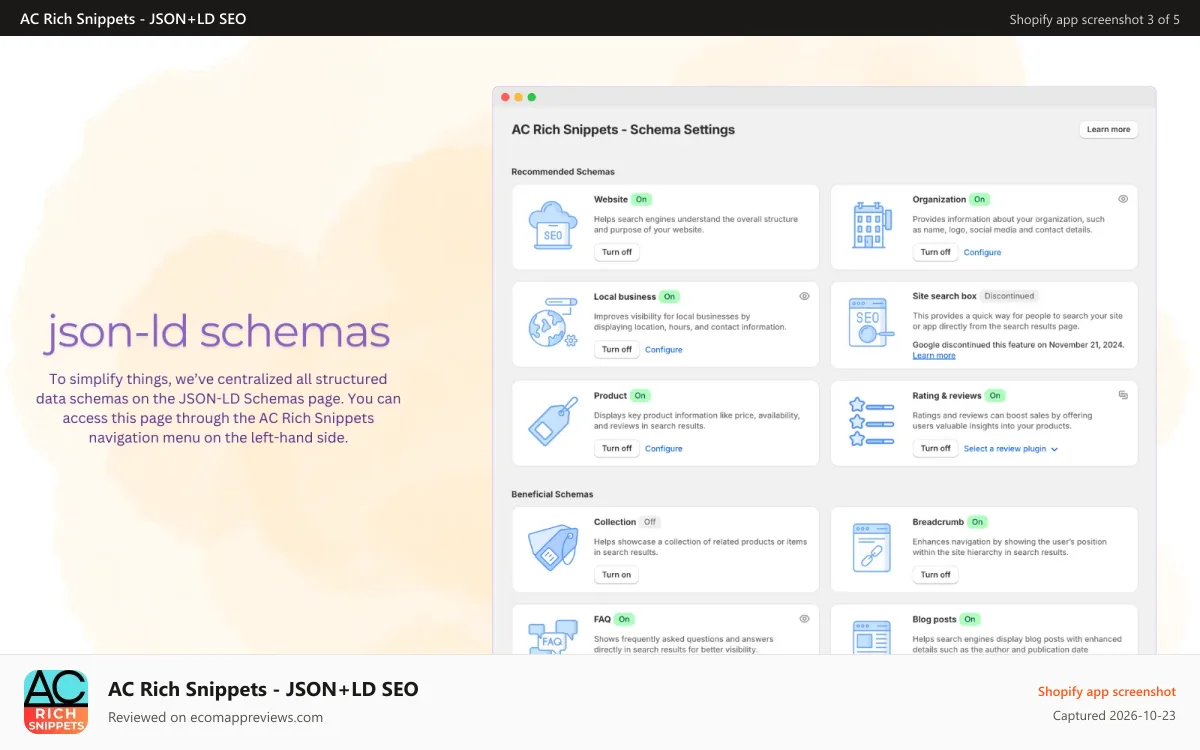Click the Breadcrumb link page icon
Image resolution: width=1200 pixels, height=750 pixels.
(872, 547)
